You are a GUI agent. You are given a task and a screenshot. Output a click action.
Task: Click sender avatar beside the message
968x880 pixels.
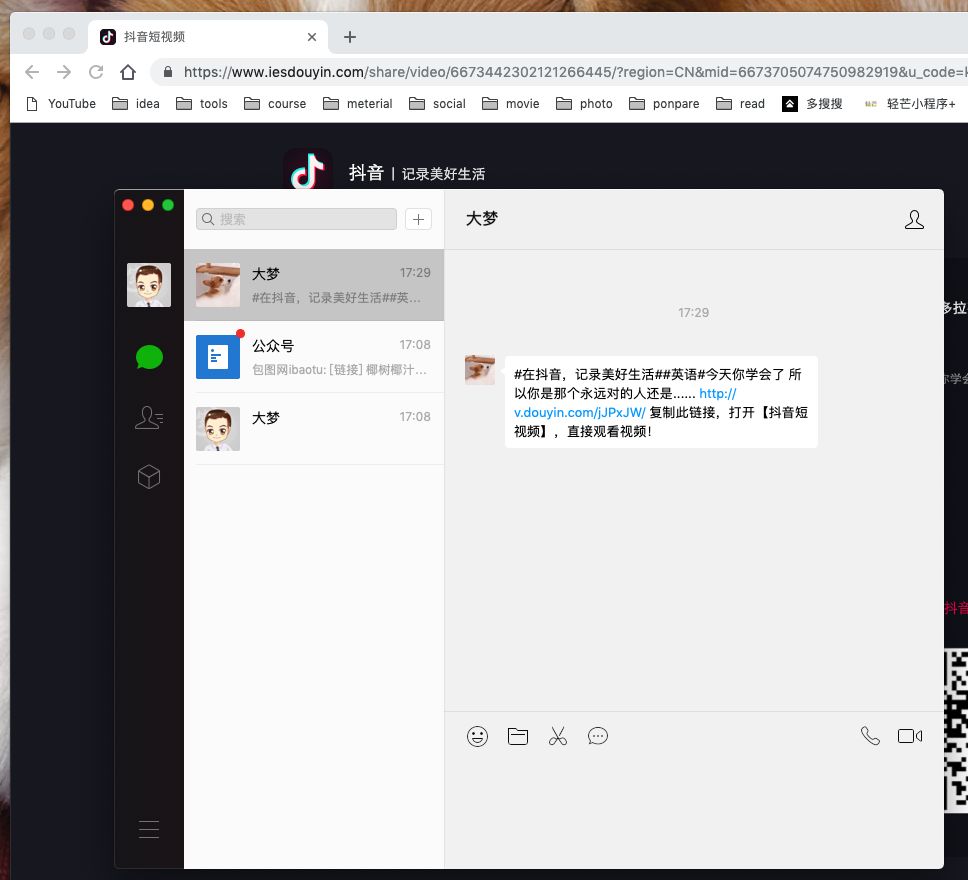(x=480, y=370)
